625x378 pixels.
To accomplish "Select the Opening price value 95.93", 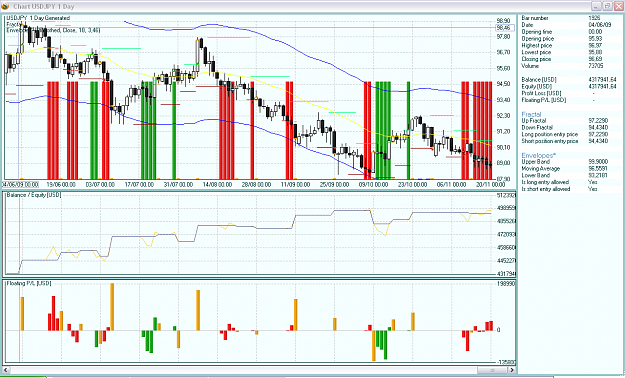I will tap(595, 39).
